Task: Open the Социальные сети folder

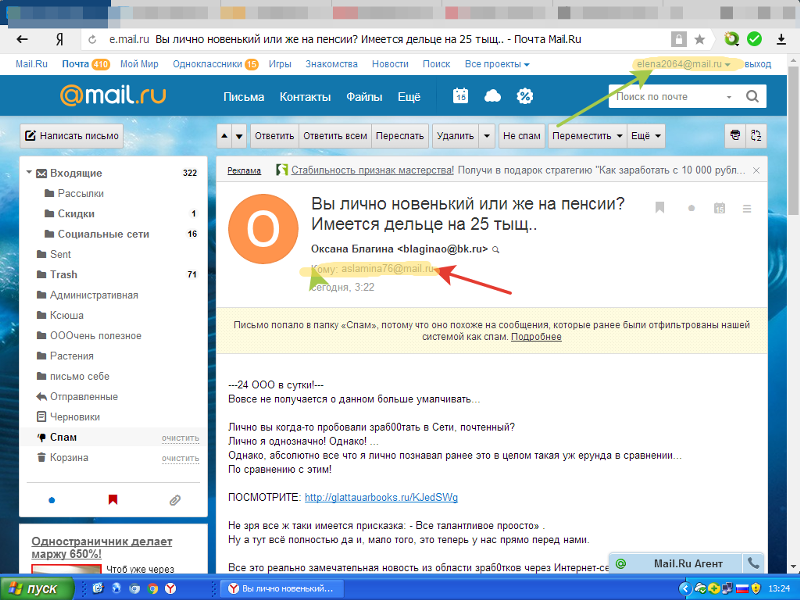Action: pos(104,234)
